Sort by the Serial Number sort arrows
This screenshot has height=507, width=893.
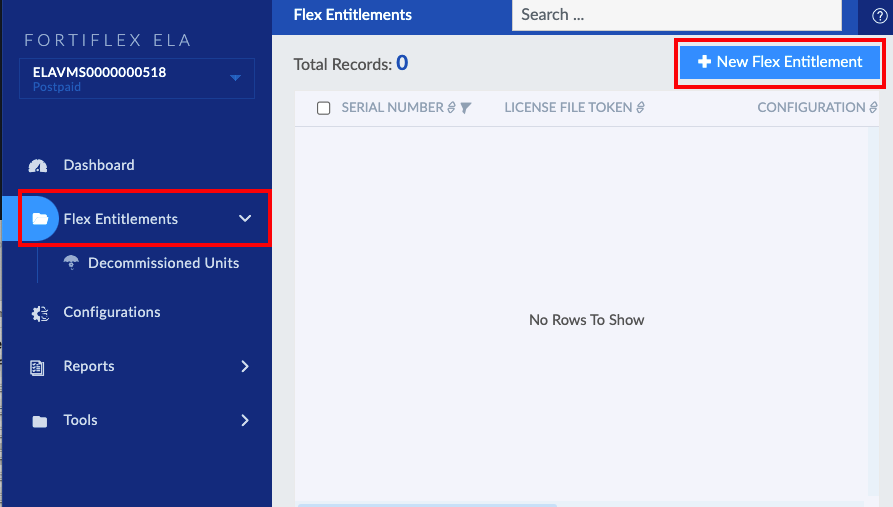click(452, 108)
